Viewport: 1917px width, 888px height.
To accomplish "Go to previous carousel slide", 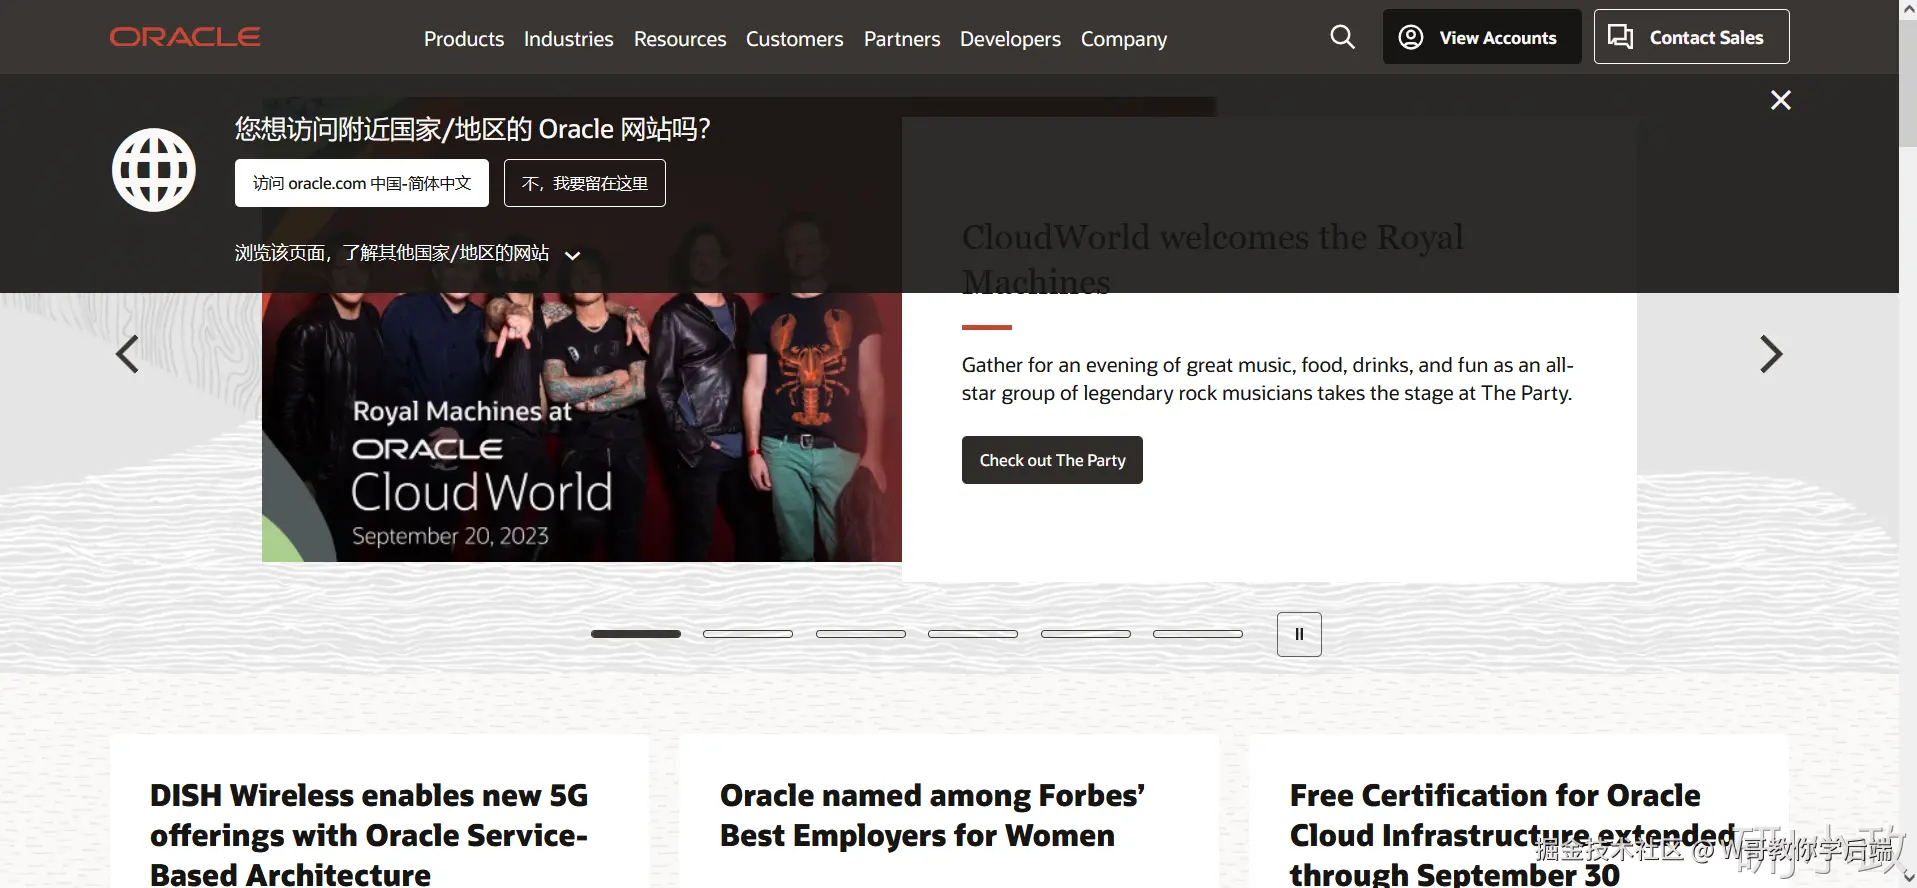I will [127, 354].
